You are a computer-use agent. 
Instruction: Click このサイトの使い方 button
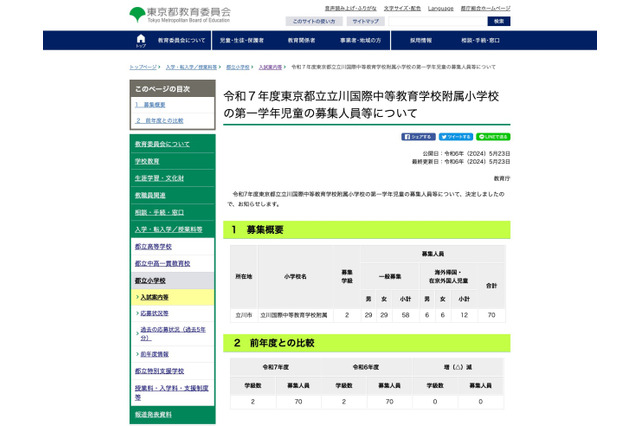314,21
